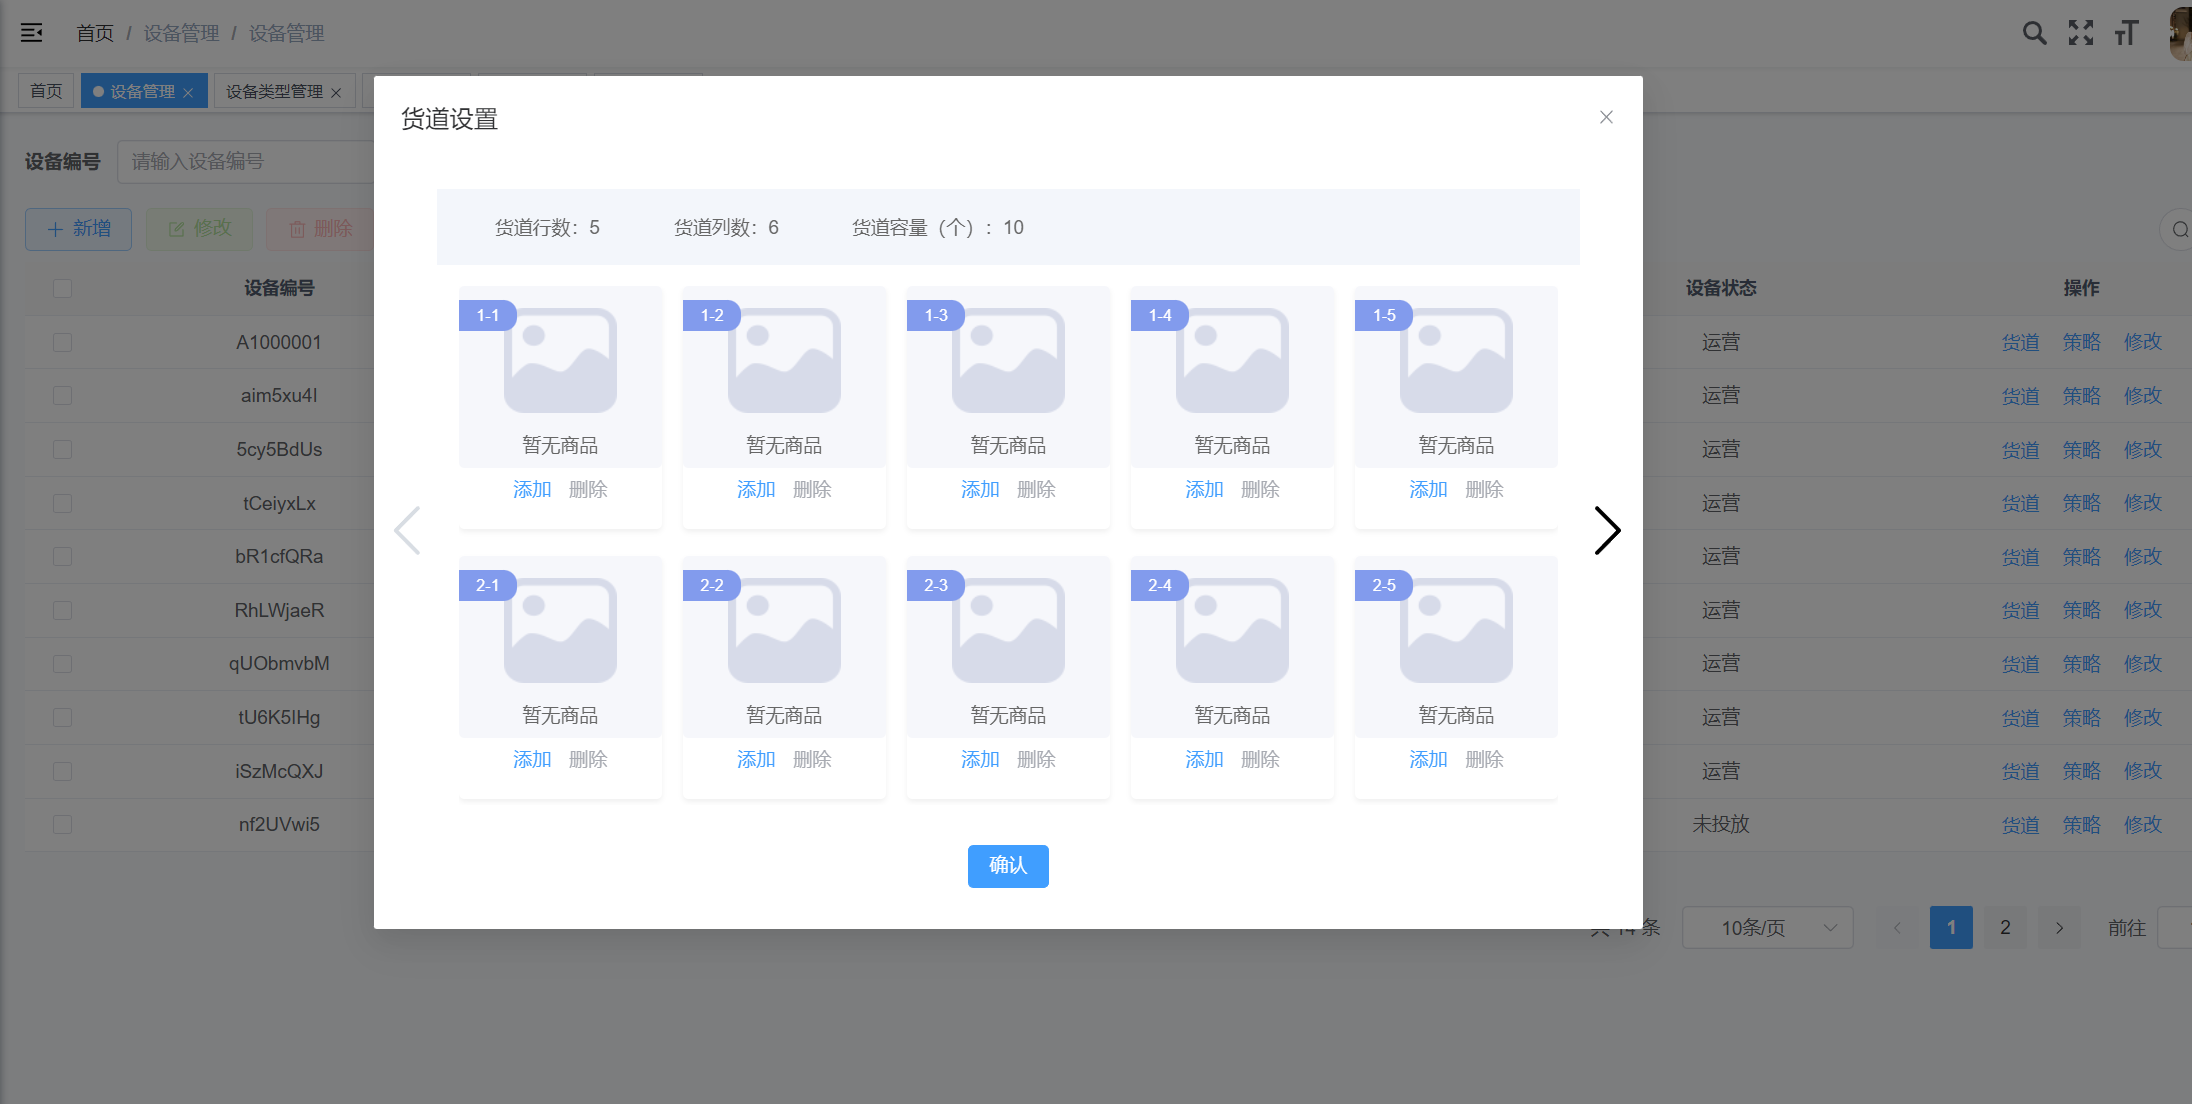Click the hamburger menu collapse icon

[x=32, y=33]
